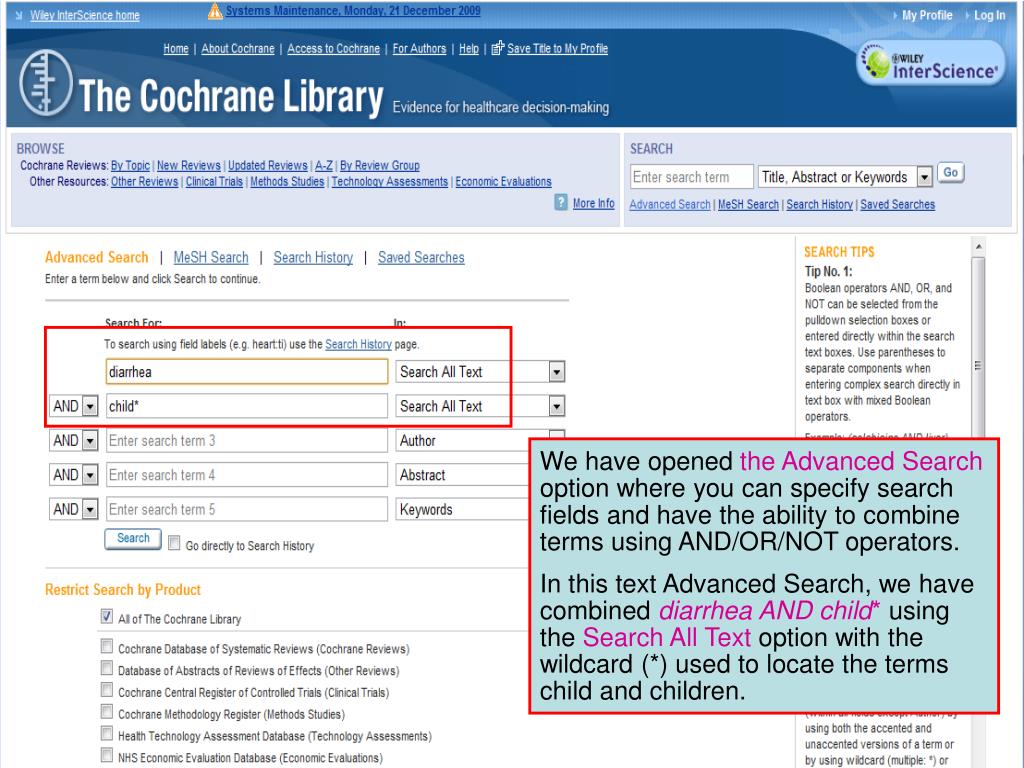This screenshot has height=768, width=1024.
Task: Open the Systems Maintenance notice link
Action: [x=353, y=11]
